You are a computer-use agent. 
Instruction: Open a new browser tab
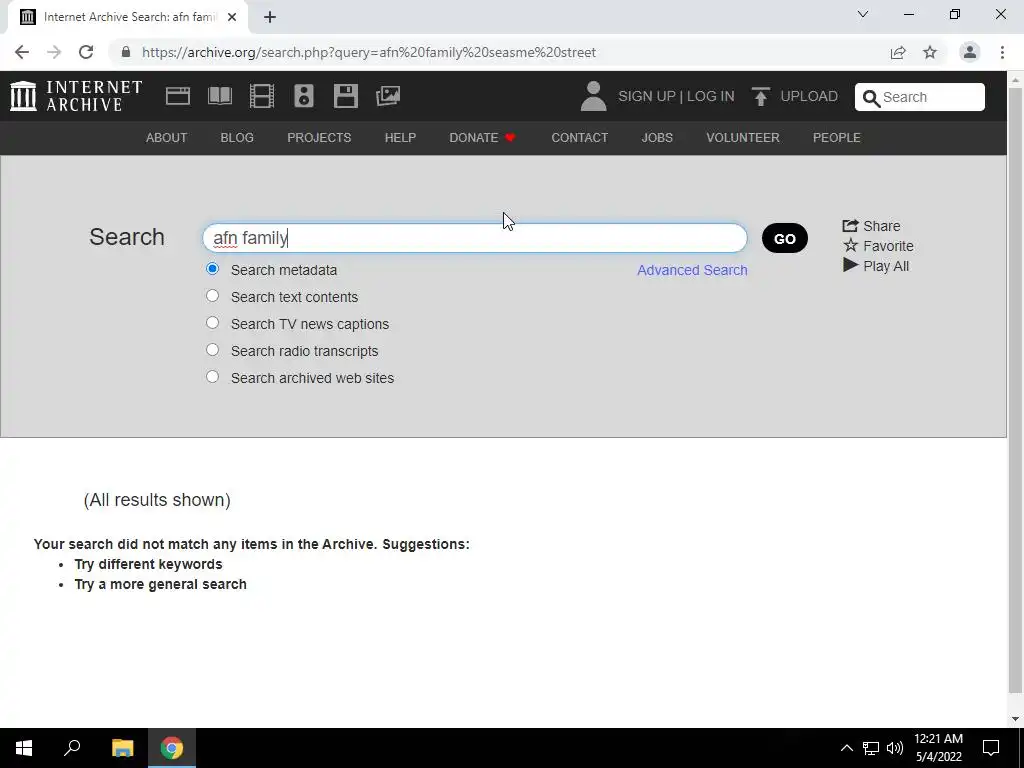270,17
